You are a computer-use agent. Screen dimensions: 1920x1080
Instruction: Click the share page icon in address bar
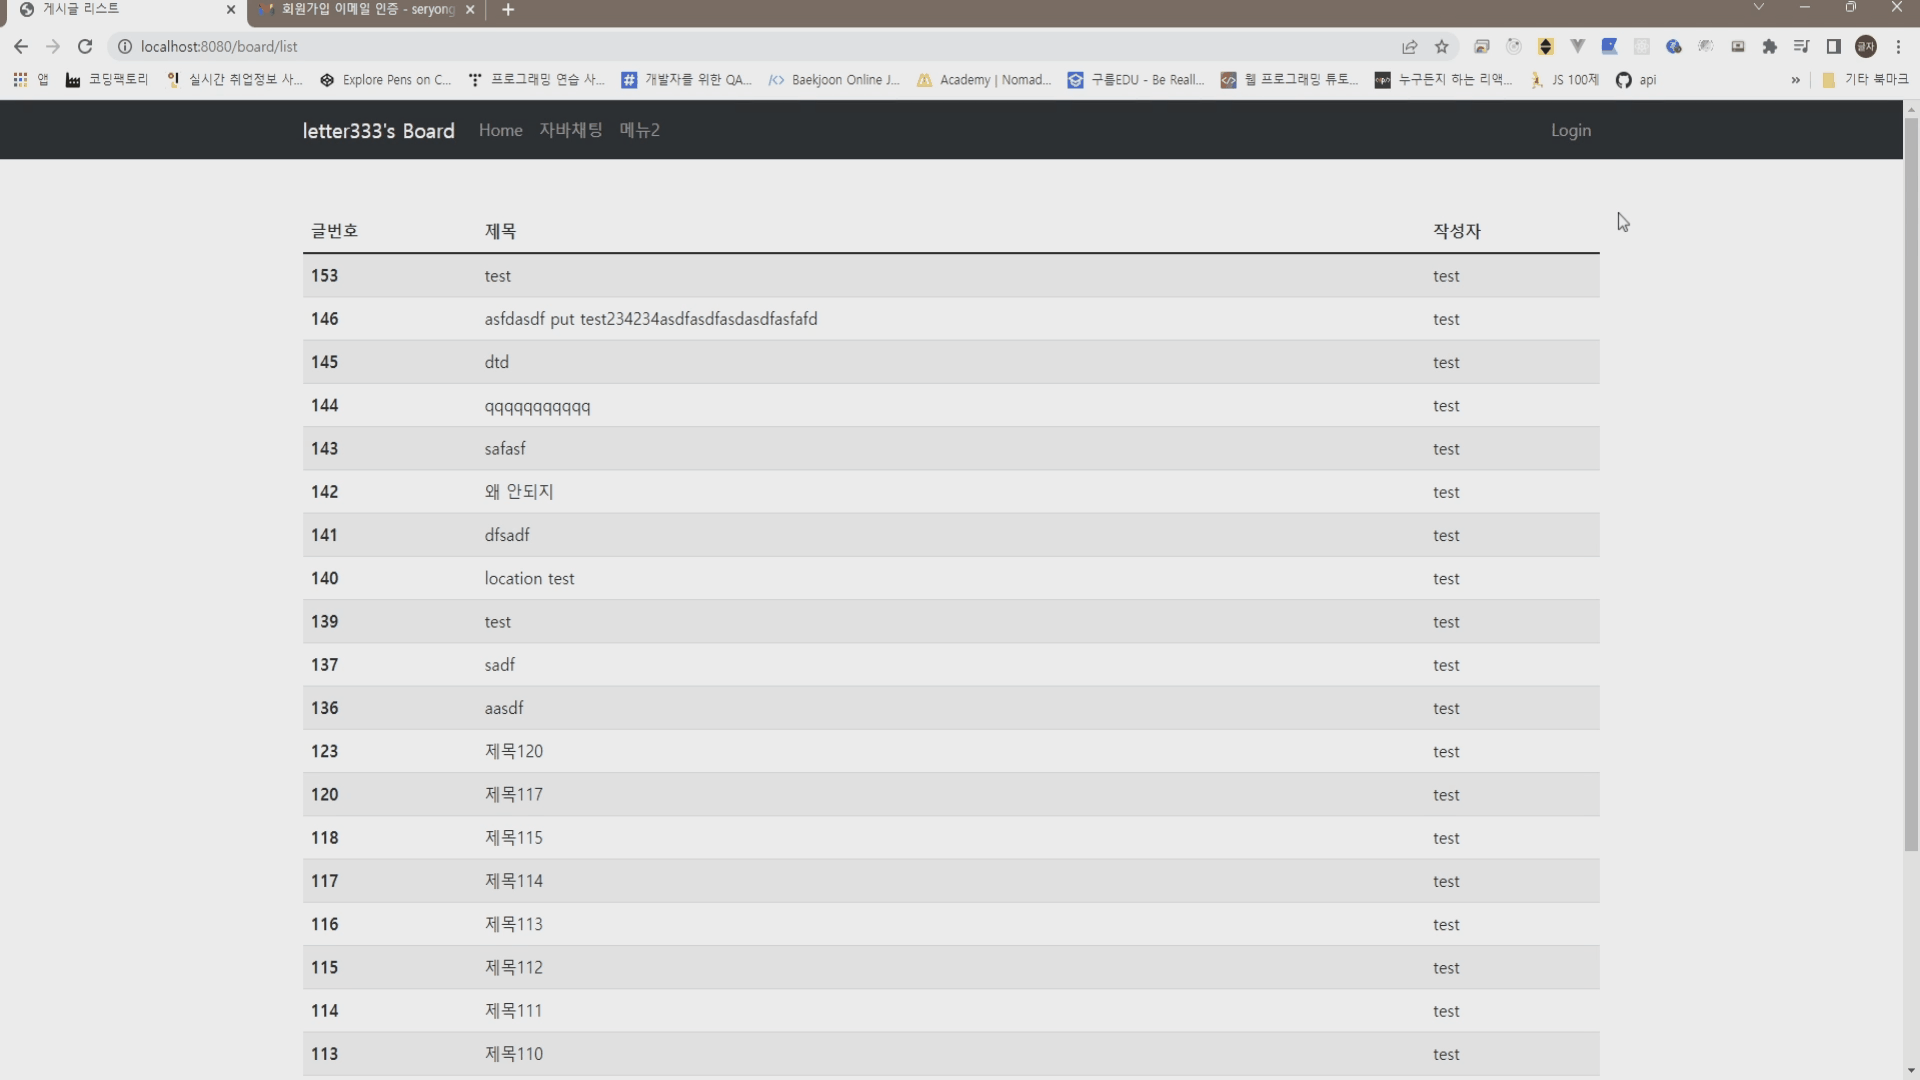point(1409,47)
